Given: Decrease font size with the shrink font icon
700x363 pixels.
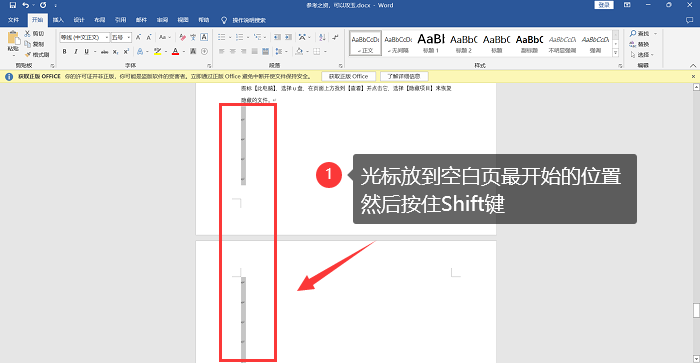Looking at the screenshot, I should tap(149, 38).
